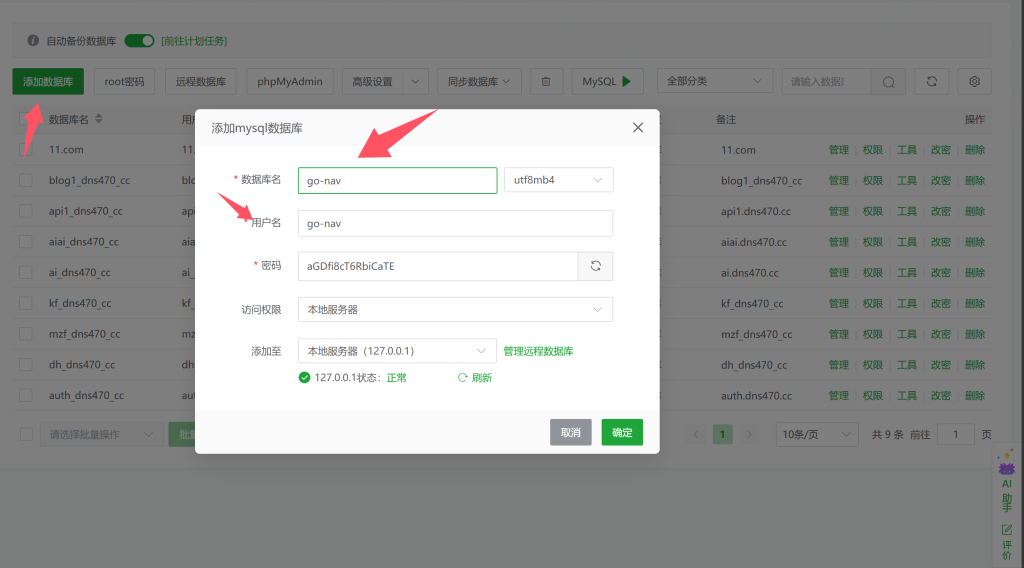Screen dimensions: 1024x568
Task: Click the 刷新 status refresh link
Action: coord(475,377)
